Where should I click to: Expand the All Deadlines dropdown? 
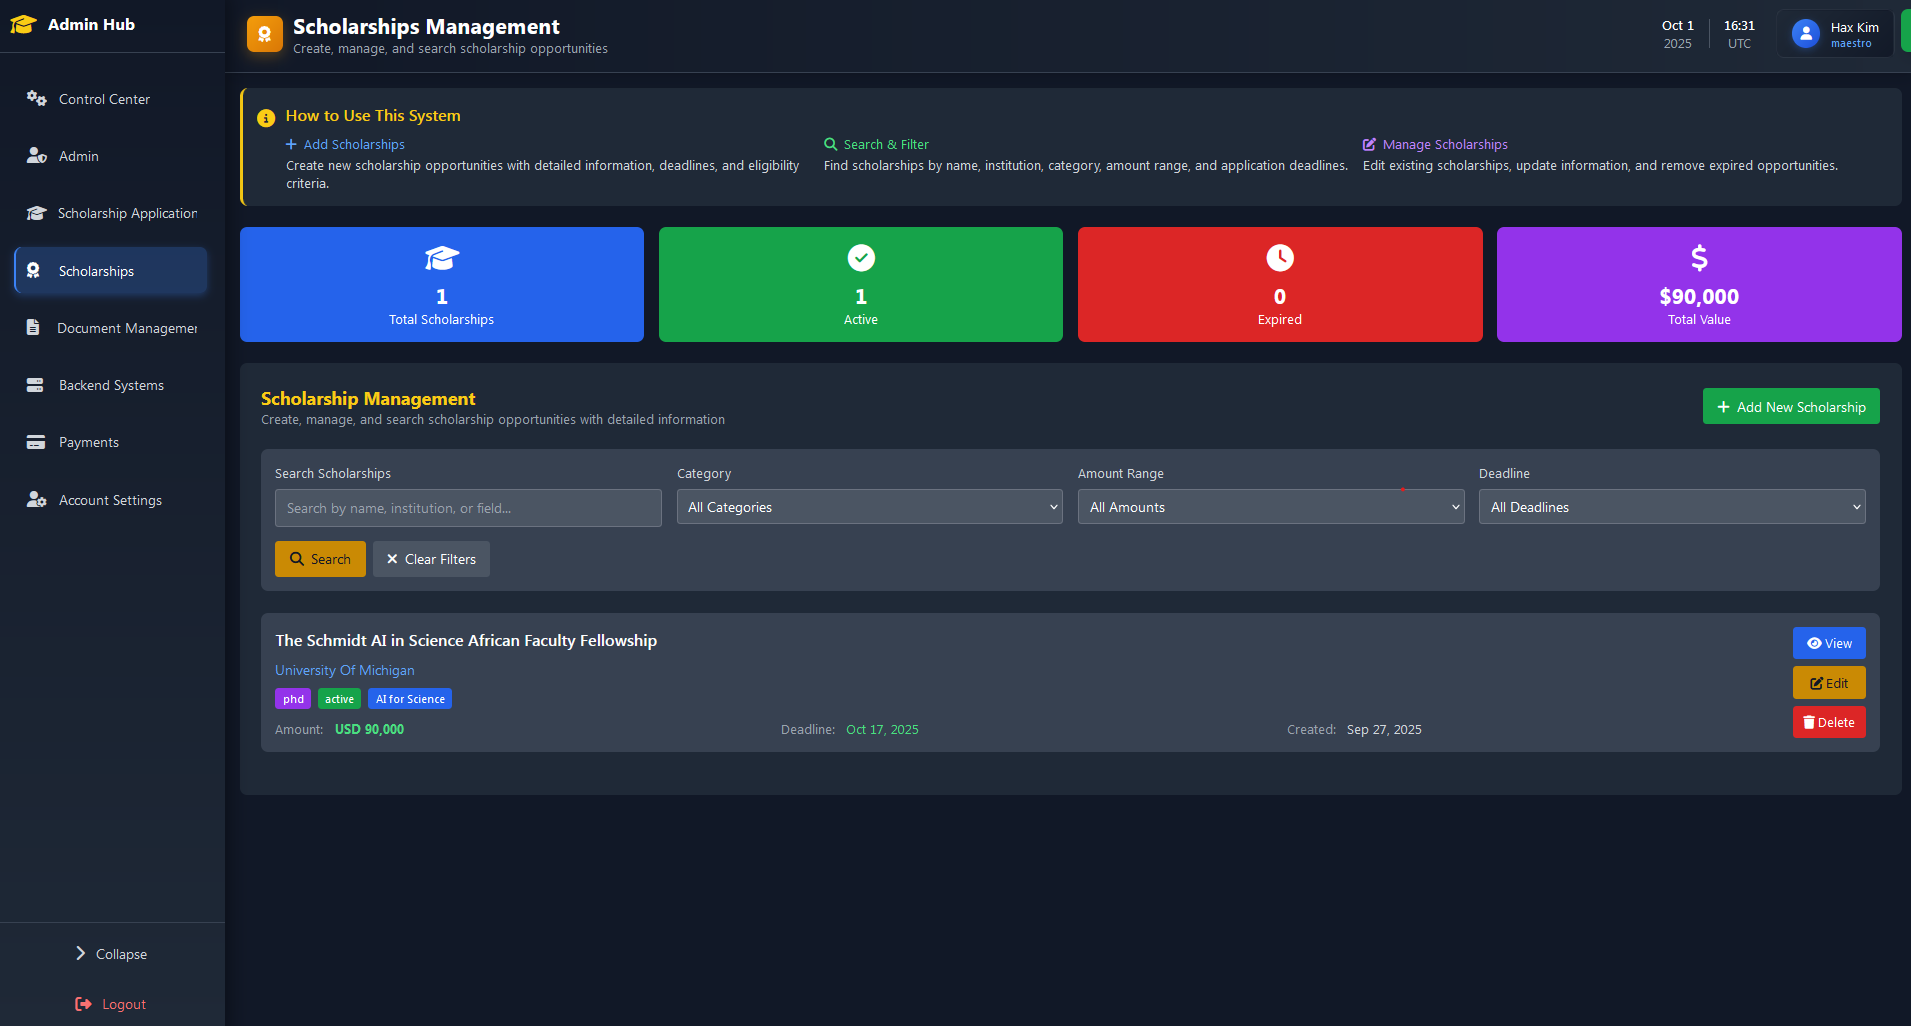tap(1671, 507)
